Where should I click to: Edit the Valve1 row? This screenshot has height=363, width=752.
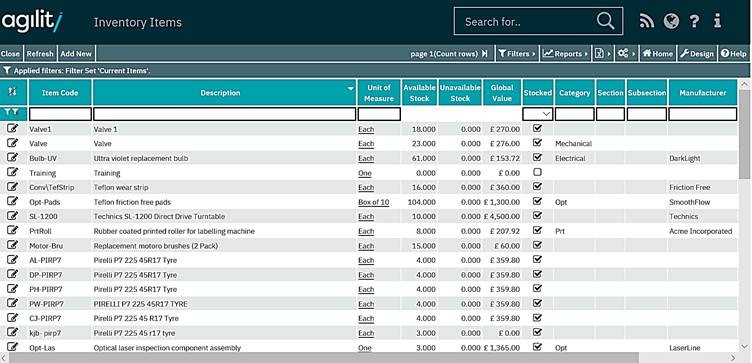click(x=12, y=128)
